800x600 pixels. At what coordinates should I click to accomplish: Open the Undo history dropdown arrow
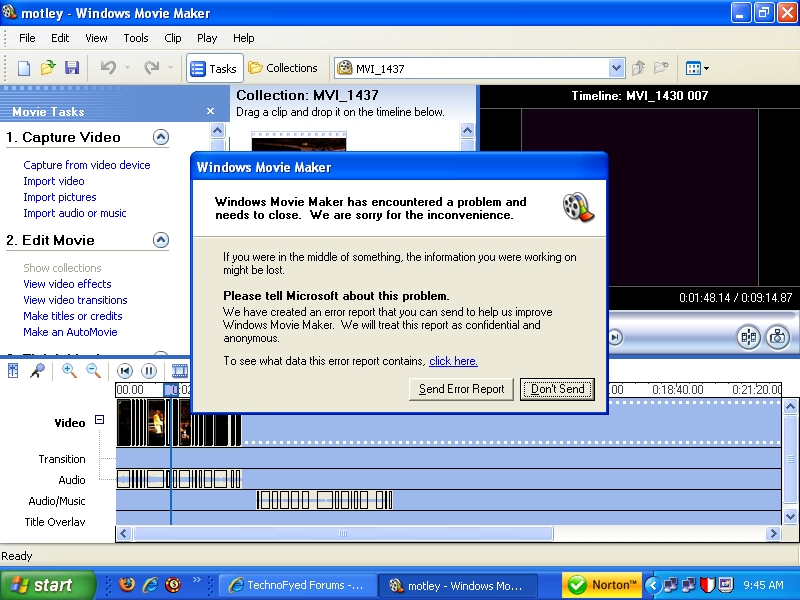(128, 67)
